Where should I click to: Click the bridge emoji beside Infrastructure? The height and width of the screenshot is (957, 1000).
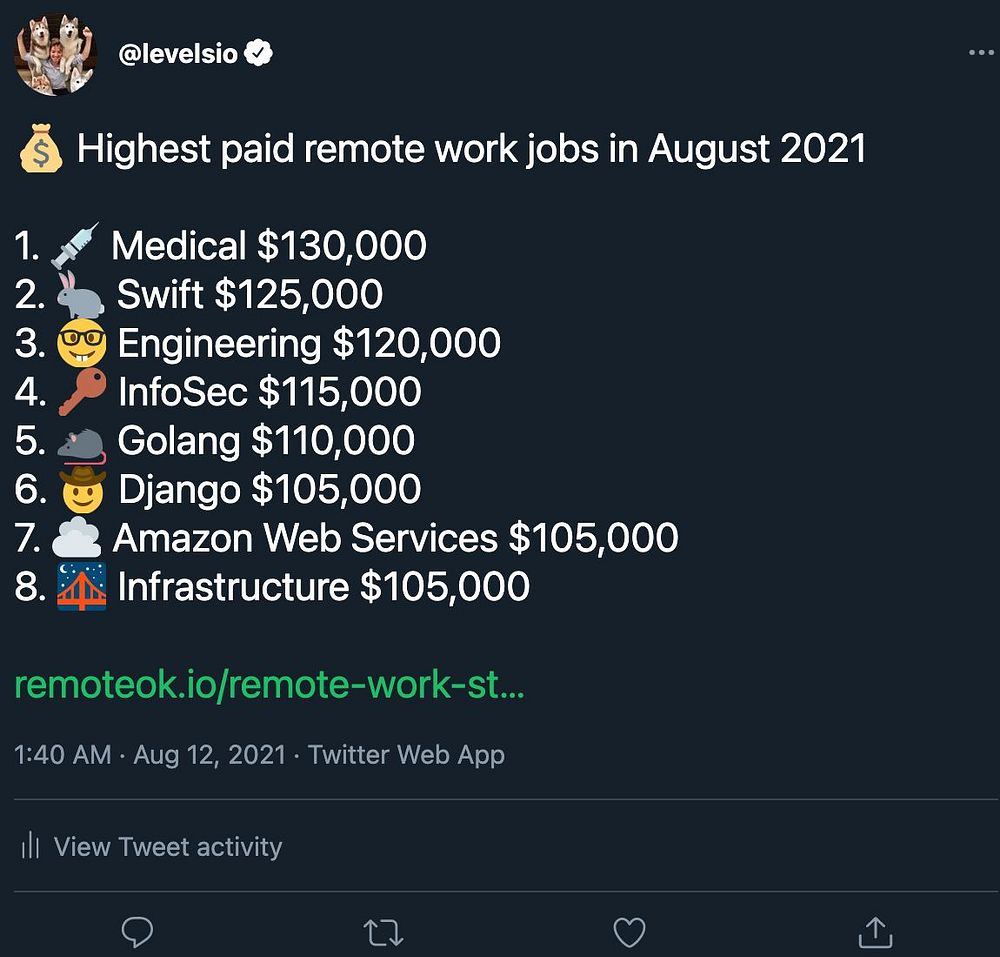81,588
